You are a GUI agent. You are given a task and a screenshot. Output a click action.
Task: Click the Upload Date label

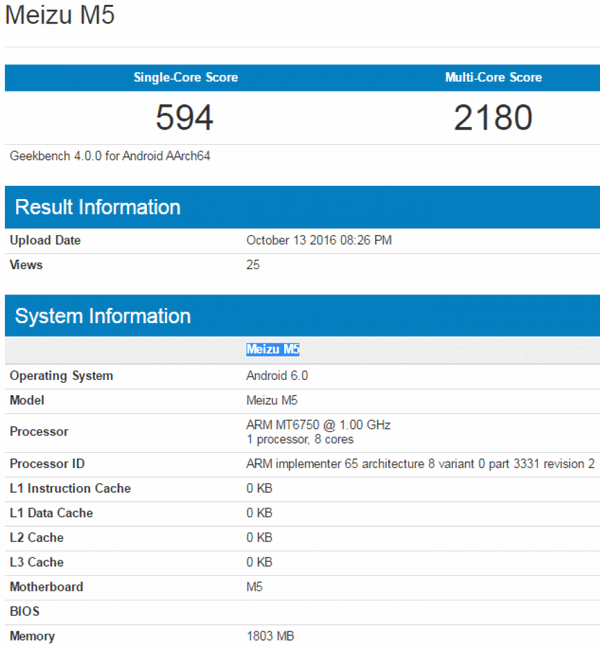pos(45,240)
